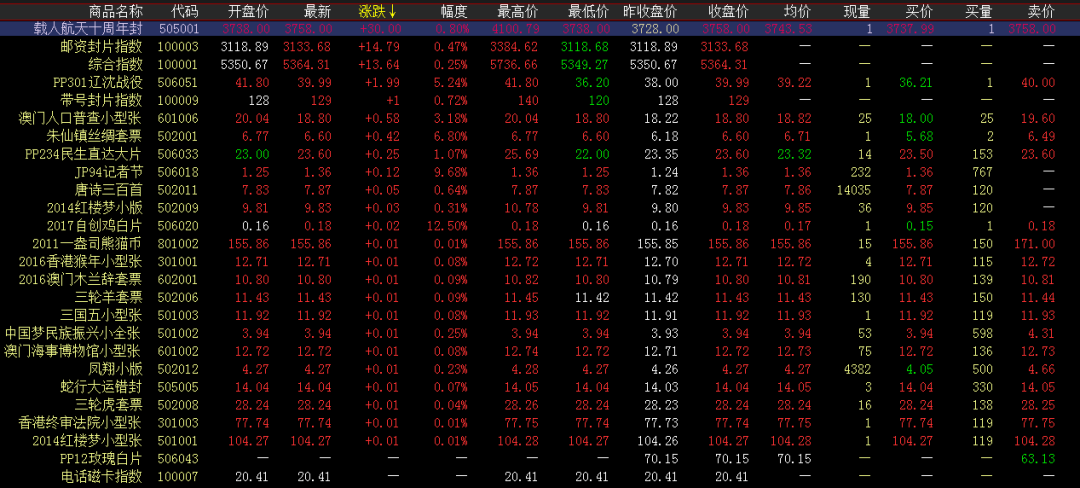Click the 开盘价 column header
The height and width of the screenshot is (488, 1080).
click(x=249, y=12)
